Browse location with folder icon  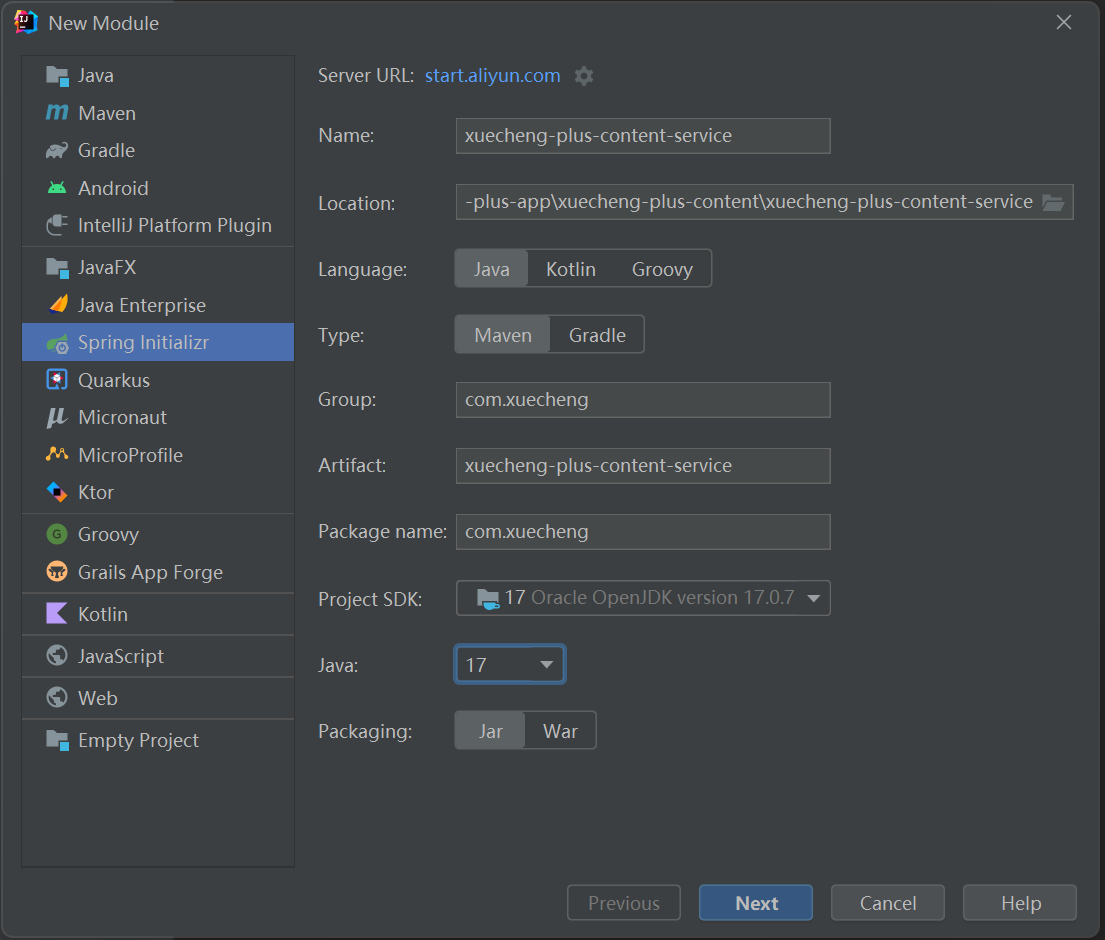coord(1054,203)
